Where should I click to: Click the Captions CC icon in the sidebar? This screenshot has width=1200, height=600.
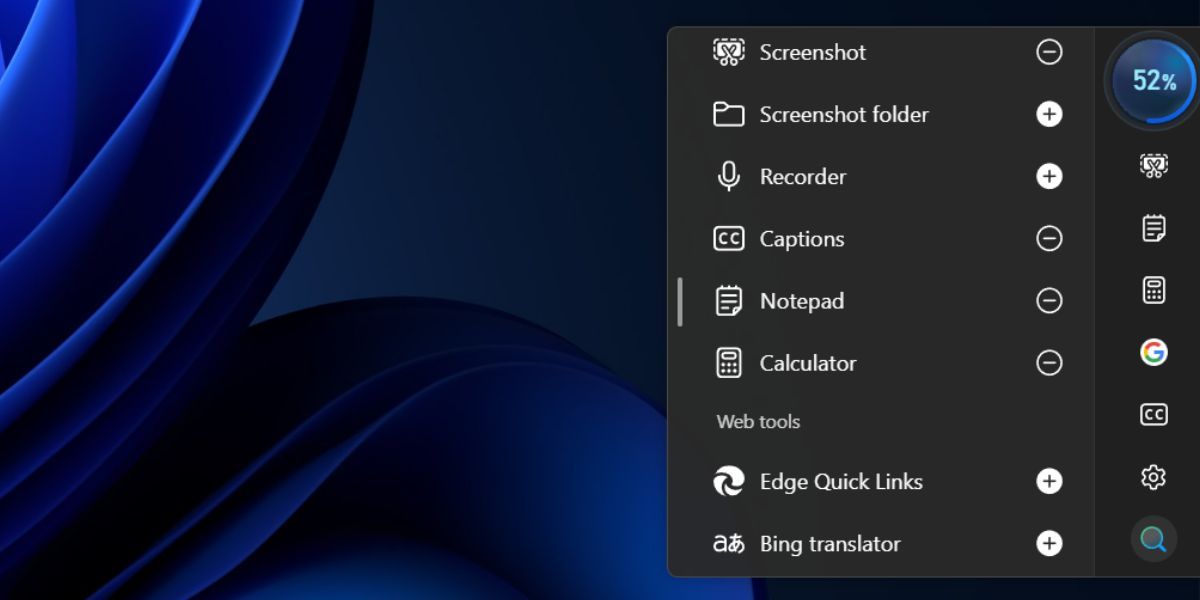[1153, 414]
